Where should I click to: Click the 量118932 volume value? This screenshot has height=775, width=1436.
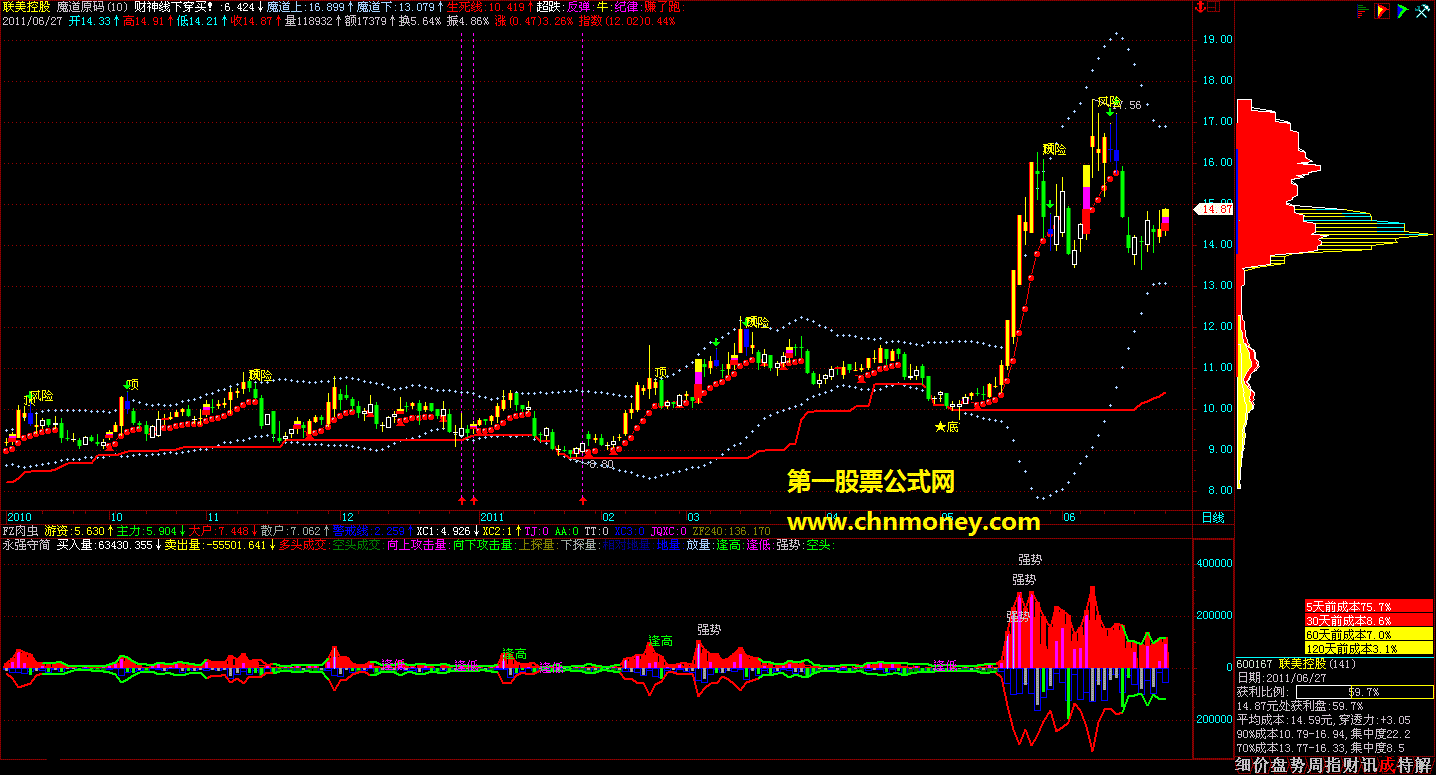[x=306, y=19]
